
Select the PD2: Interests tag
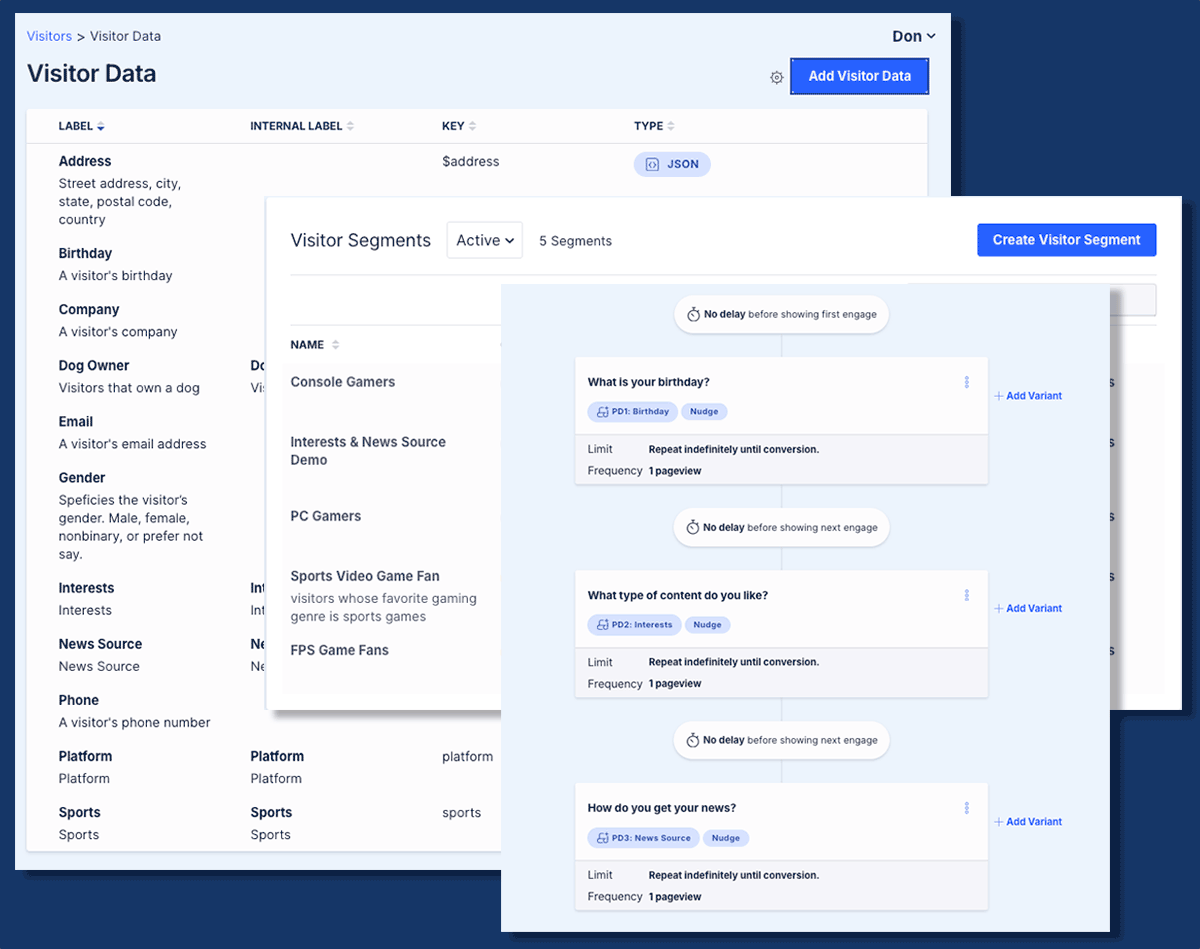point(634,624)
